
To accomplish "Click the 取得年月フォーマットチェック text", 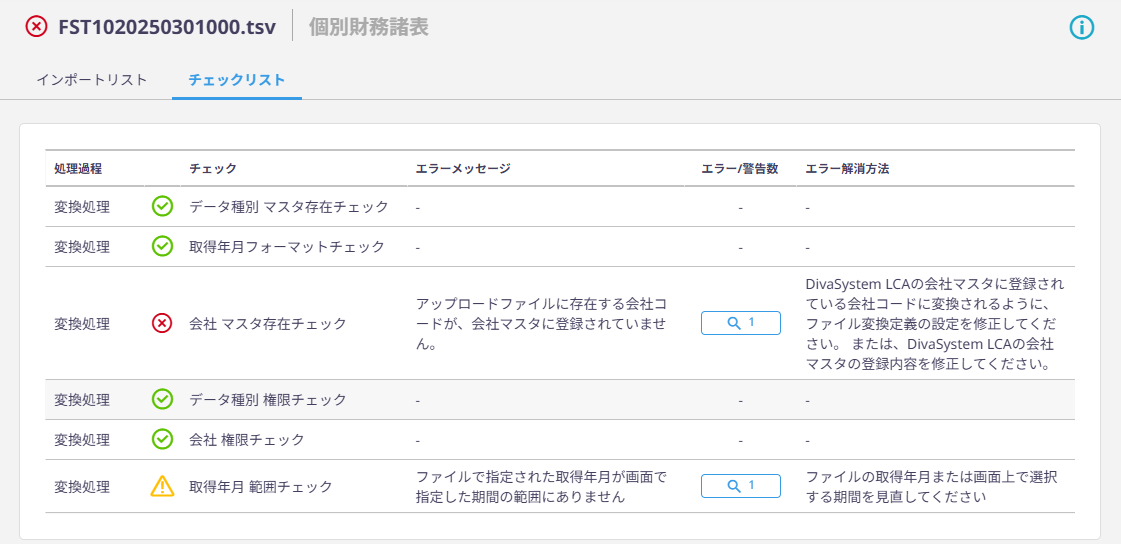I will click(287, 247).
